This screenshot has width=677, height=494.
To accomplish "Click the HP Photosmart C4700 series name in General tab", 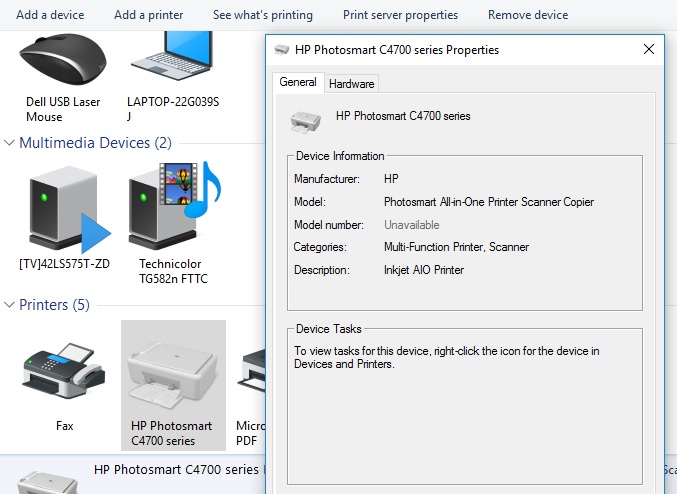I will pos(403,116).
